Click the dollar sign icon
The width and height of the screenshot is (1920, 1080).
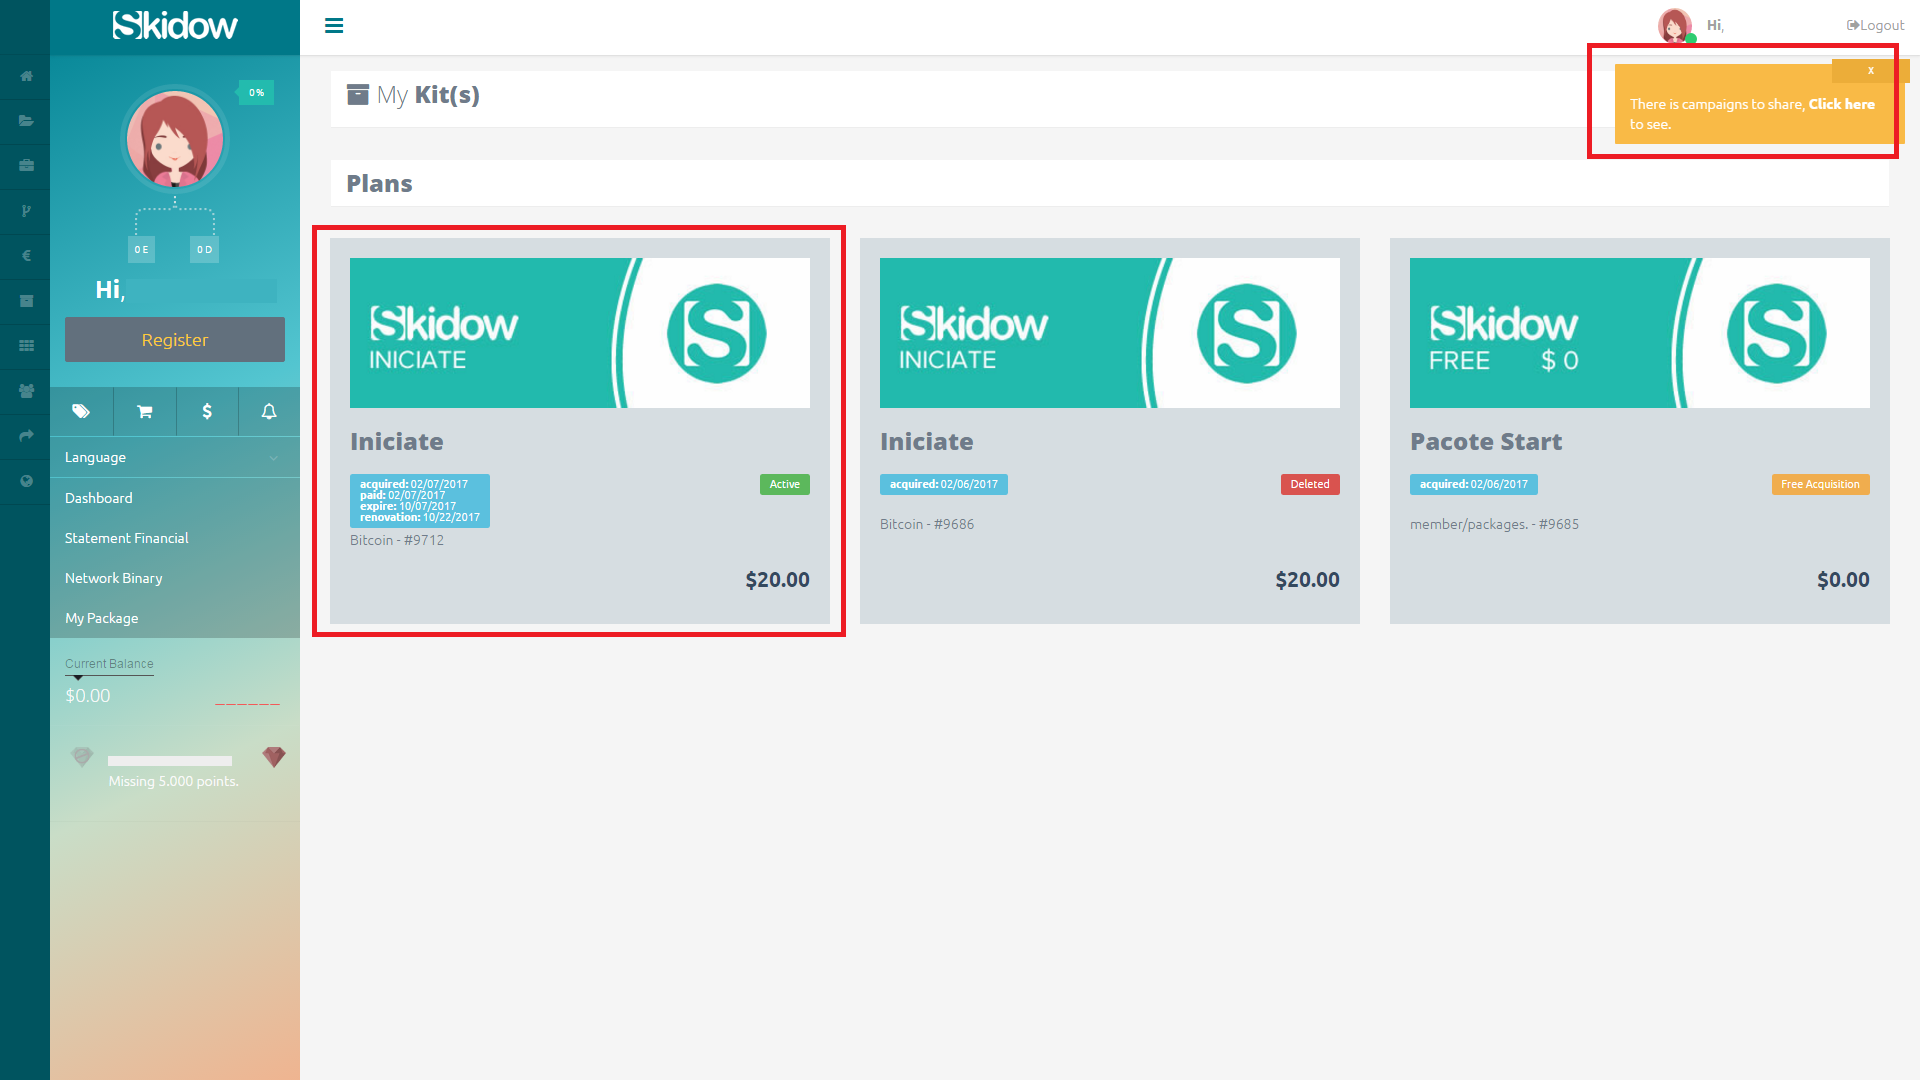pyautogui.click(x=207, y=411)
